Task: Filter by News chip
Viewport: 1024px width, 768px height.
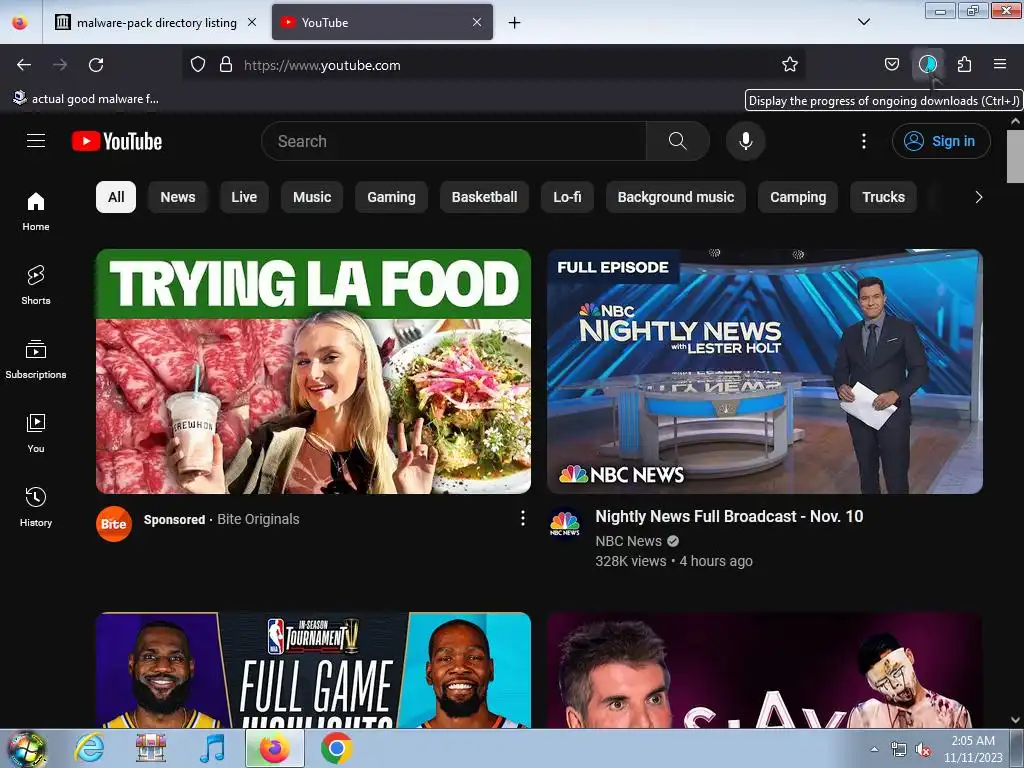Action: point(178,197)
